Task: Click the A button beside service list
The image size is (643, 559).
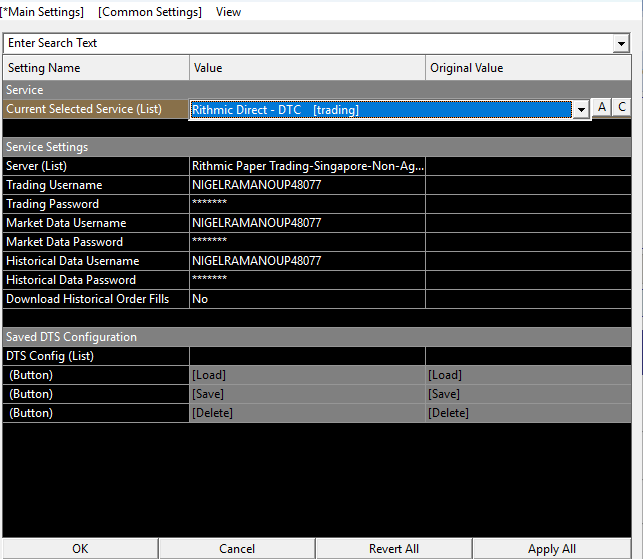Action: click(602, 107)
